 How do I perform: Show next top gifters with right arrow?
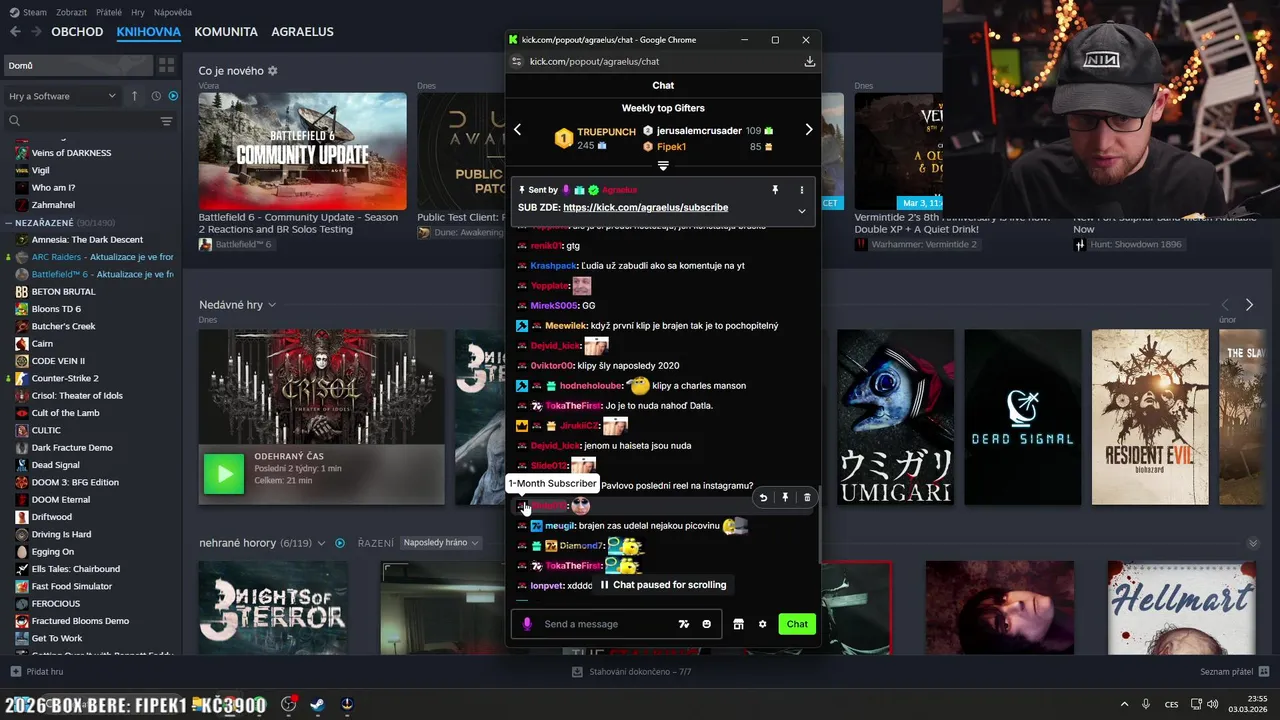click(809, 129)
